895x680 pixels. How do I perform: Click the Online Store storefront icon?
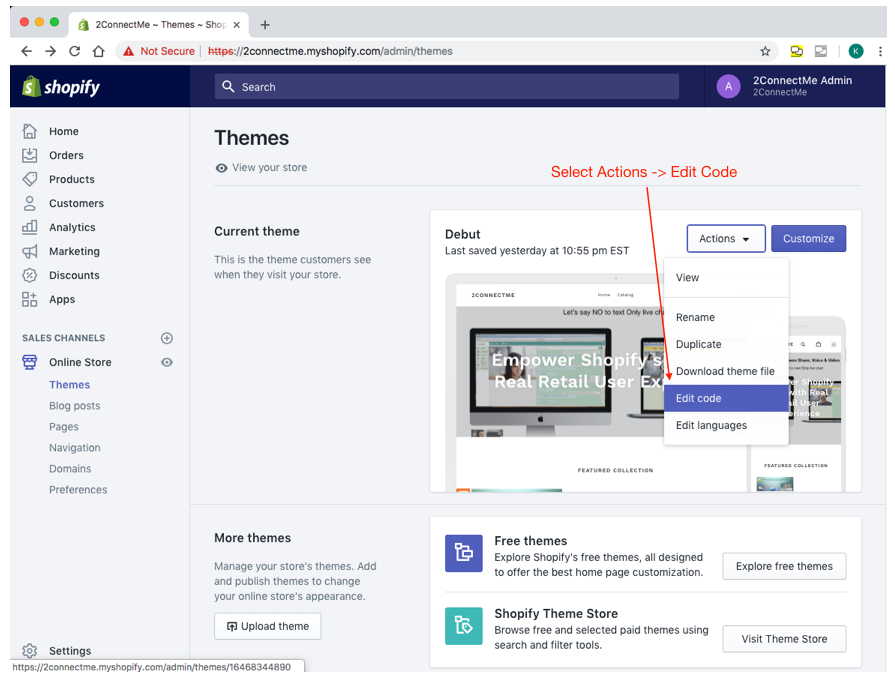pos(30,362)
